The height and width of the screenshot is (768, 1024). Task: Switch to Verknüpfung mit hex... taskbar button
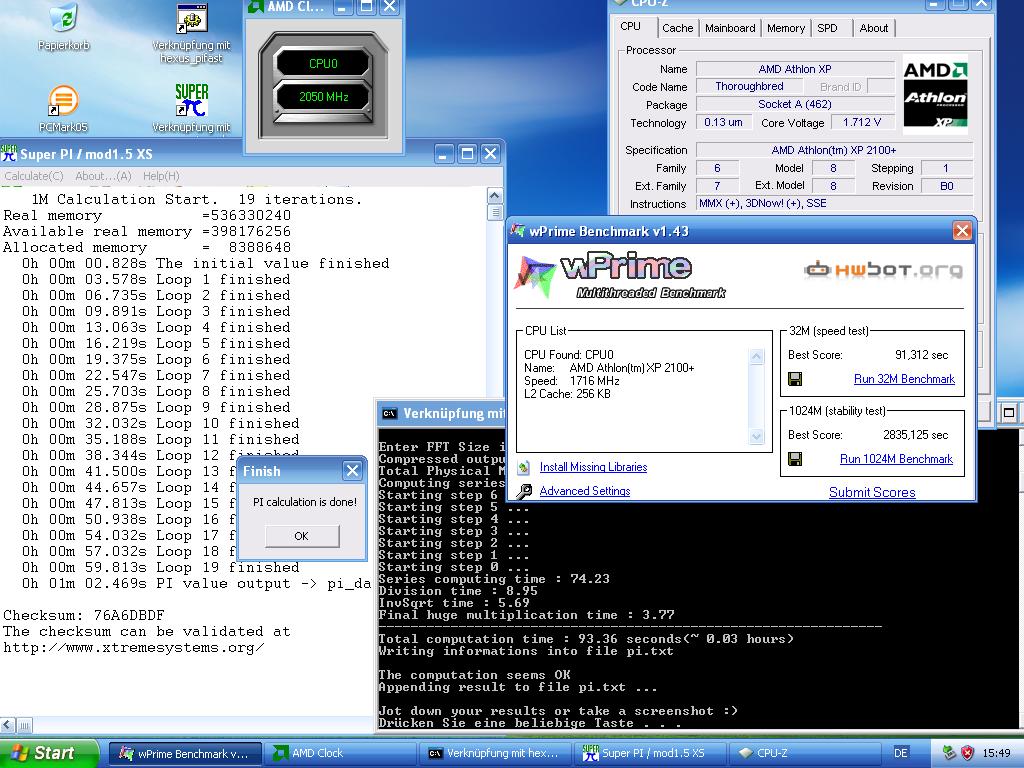click(494, 753)
